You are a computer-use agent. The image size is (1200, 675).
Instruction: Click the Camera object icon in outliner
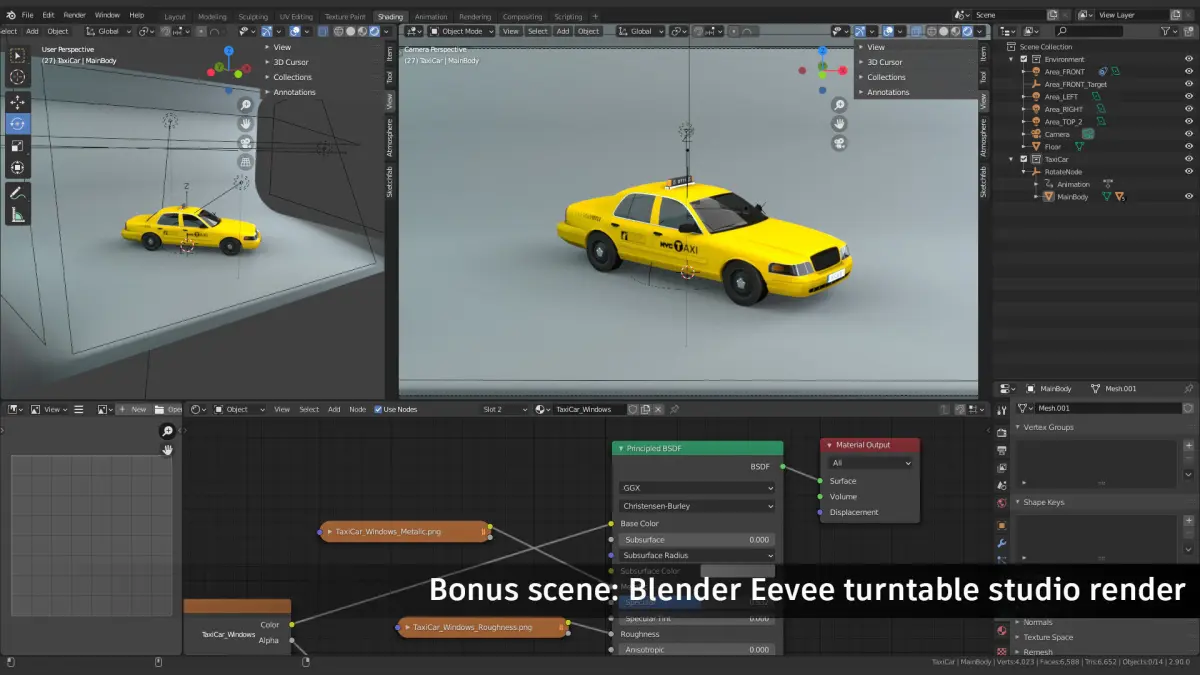pos(1035,134)
